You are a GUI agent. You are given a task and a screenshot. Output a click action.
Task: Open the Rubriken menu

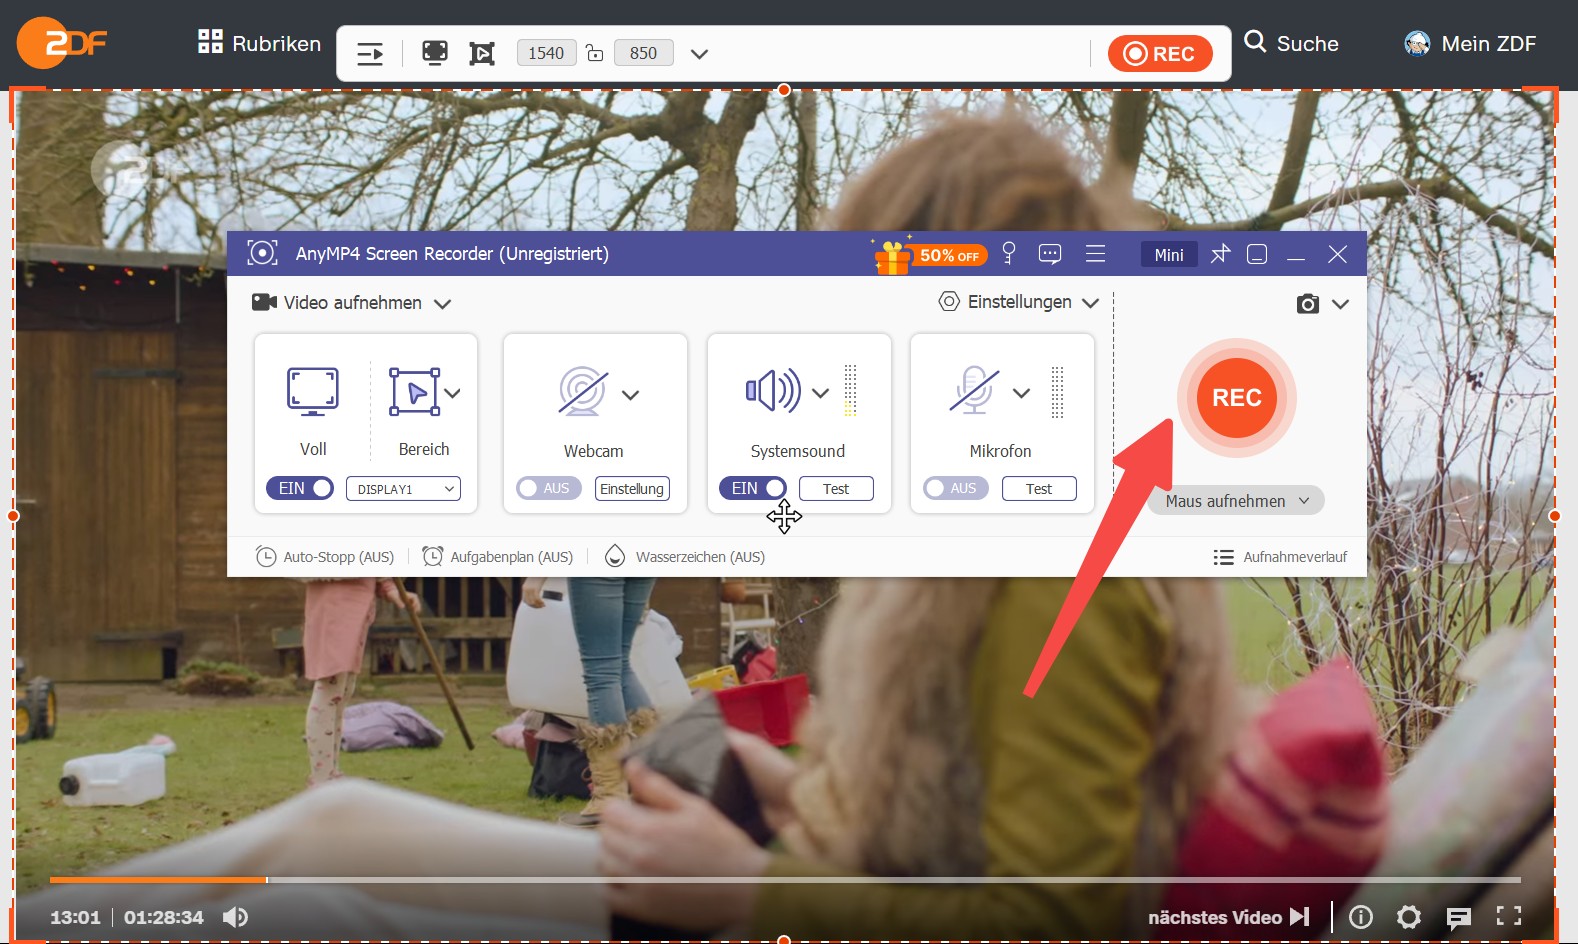[259, 43]
